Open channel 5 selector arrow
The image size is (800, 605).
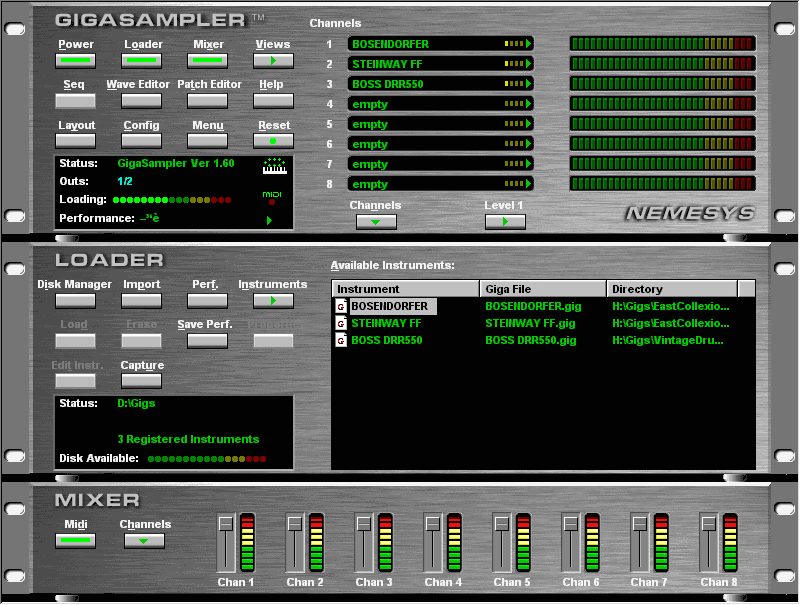(529, 124)
